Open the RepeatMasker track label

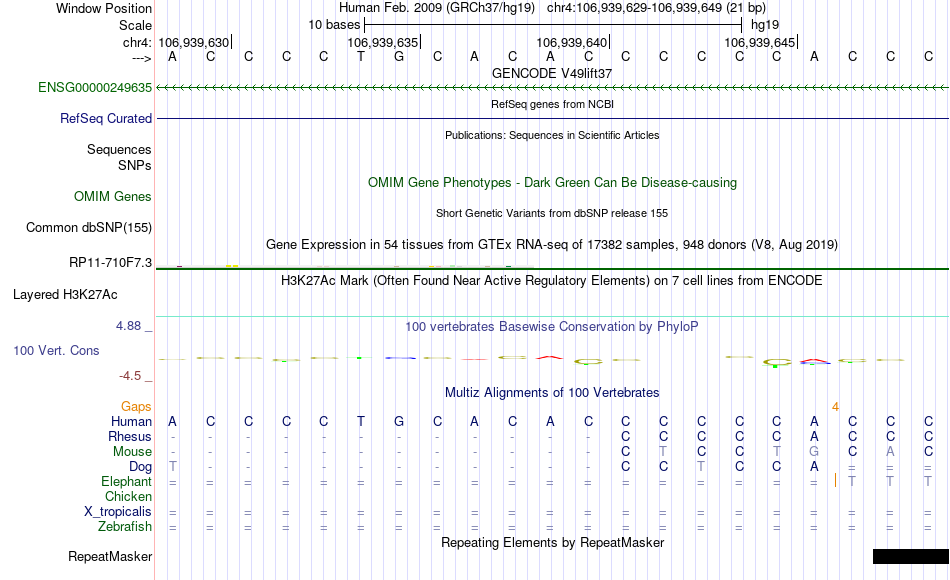click(x=110, y=556)
